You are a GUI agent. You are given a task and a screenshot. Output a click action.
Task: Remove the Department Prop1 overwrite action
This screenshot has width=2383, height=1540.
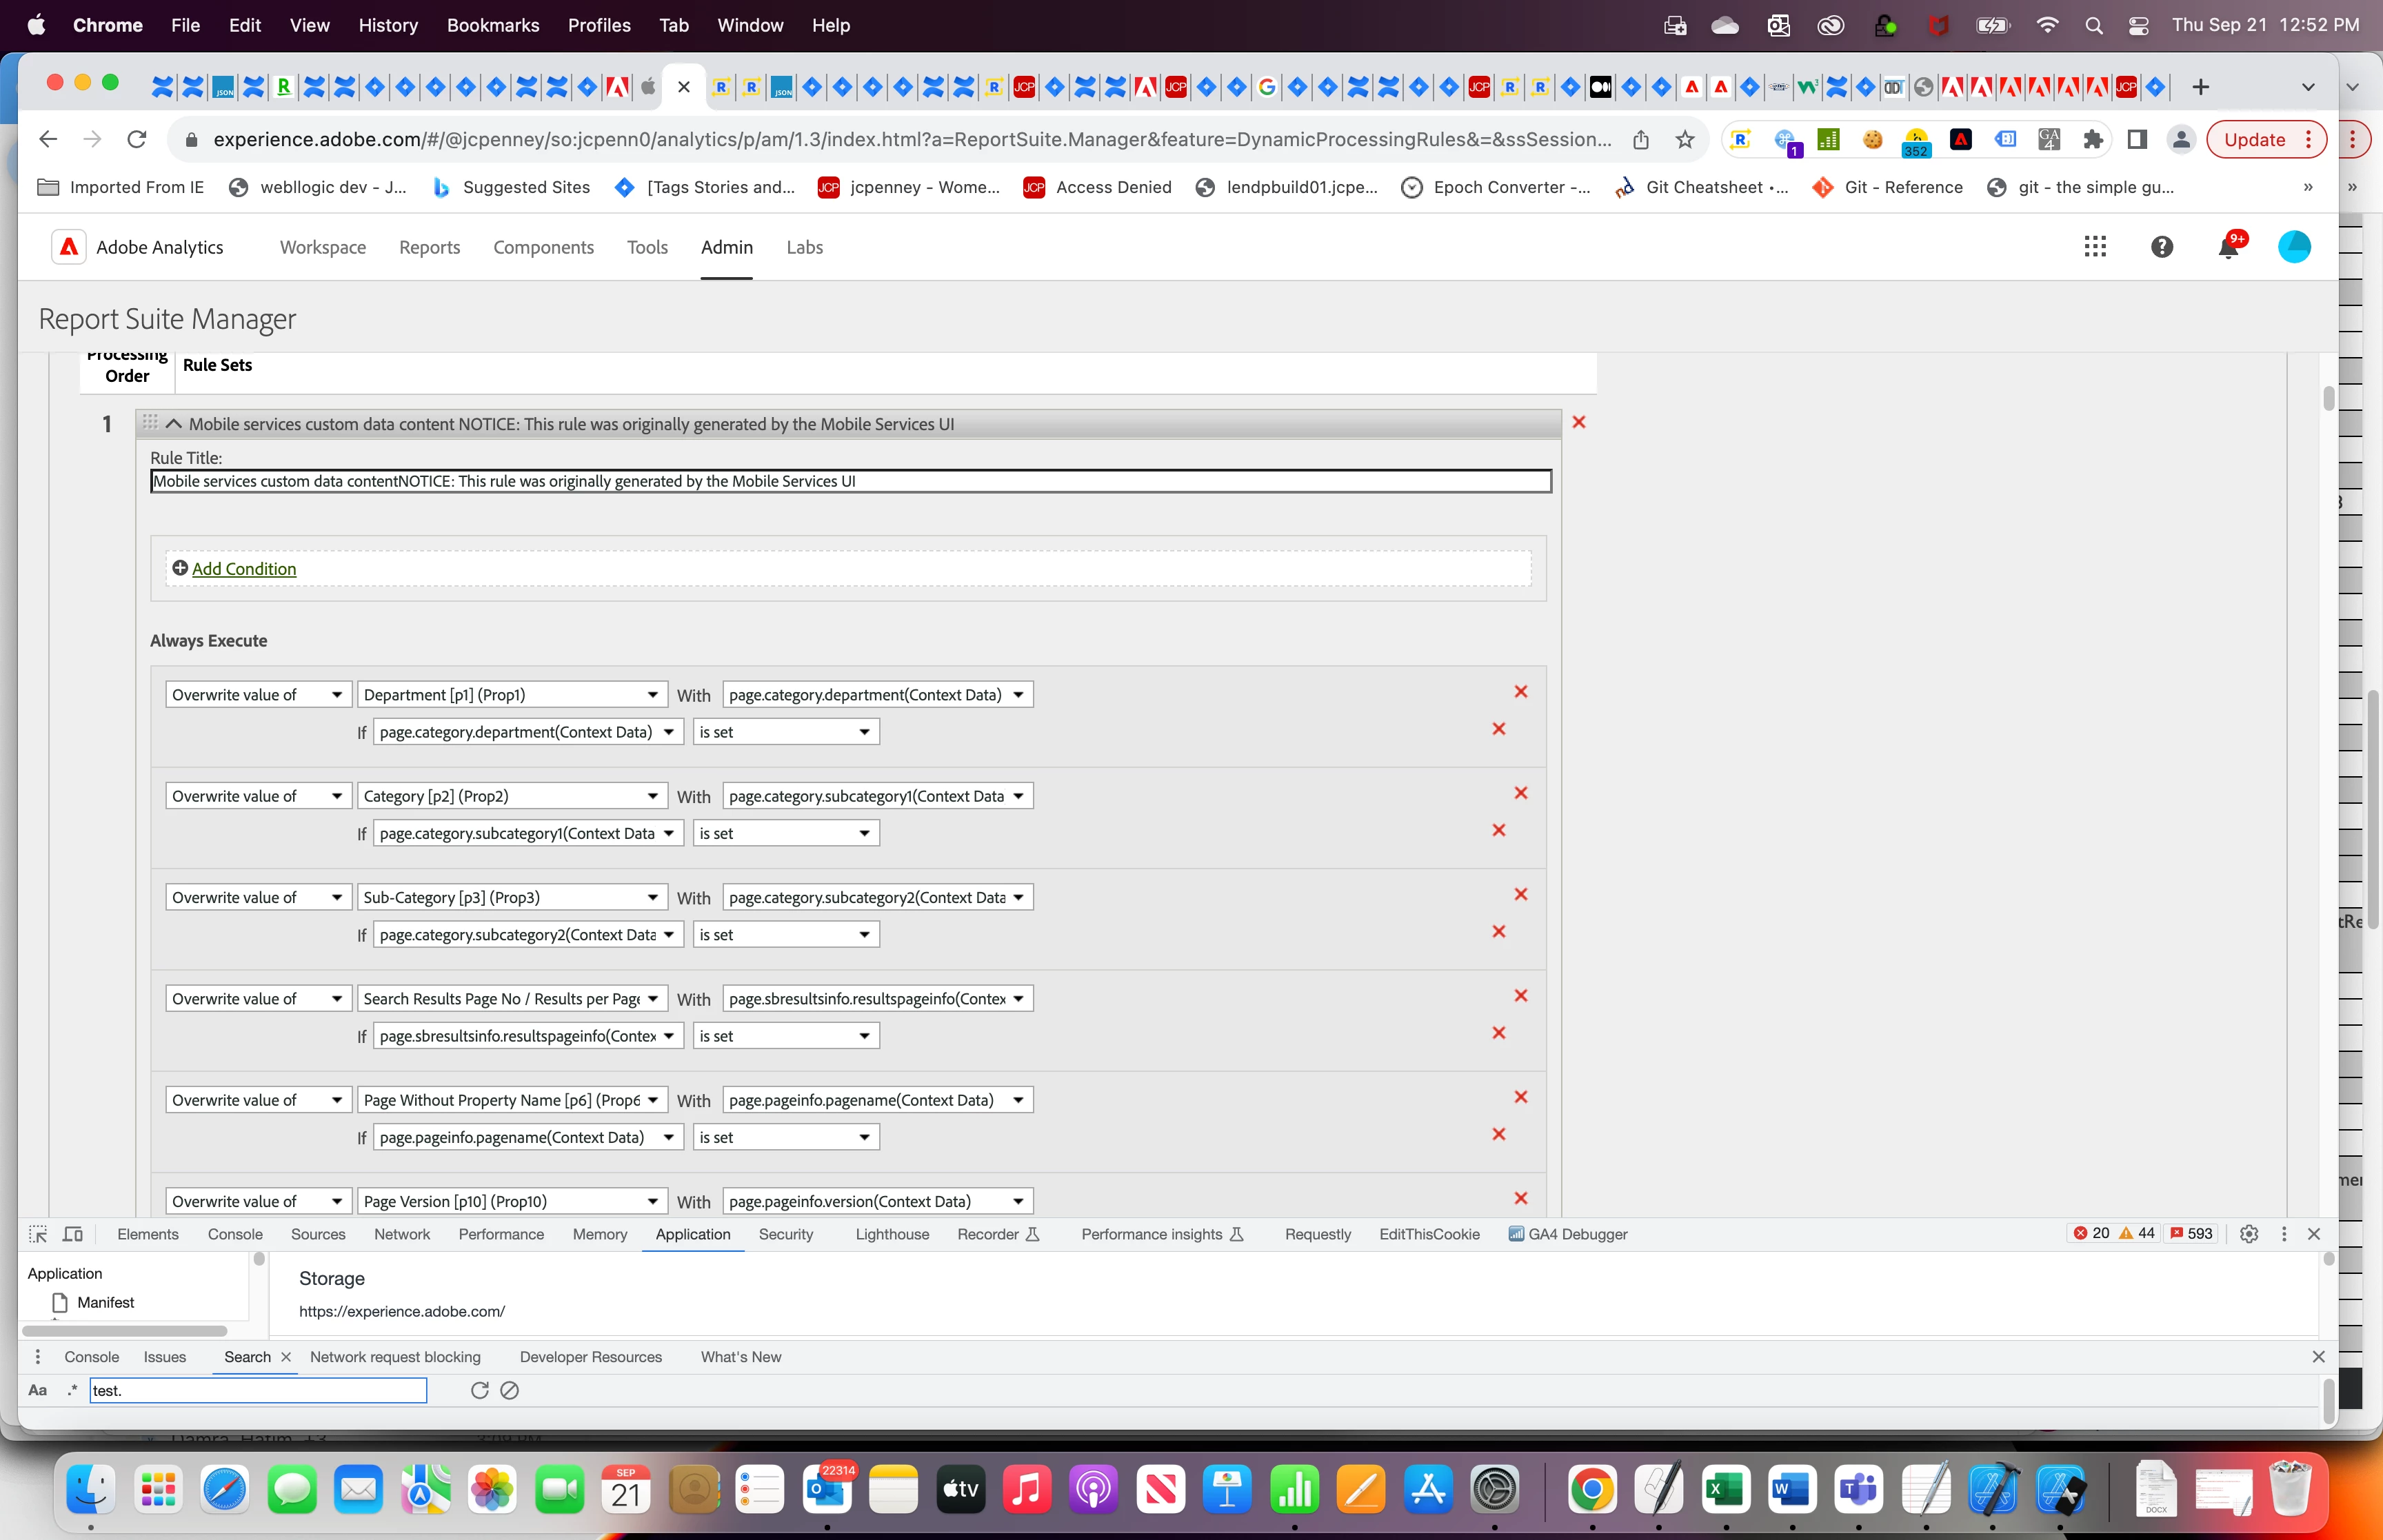(1521, 692)
